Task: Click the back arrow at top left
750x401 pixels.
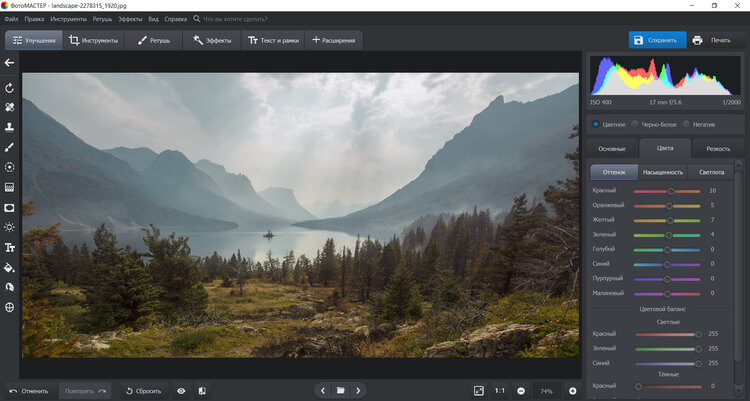Action: pyautogui.click(x=9, y=62)
